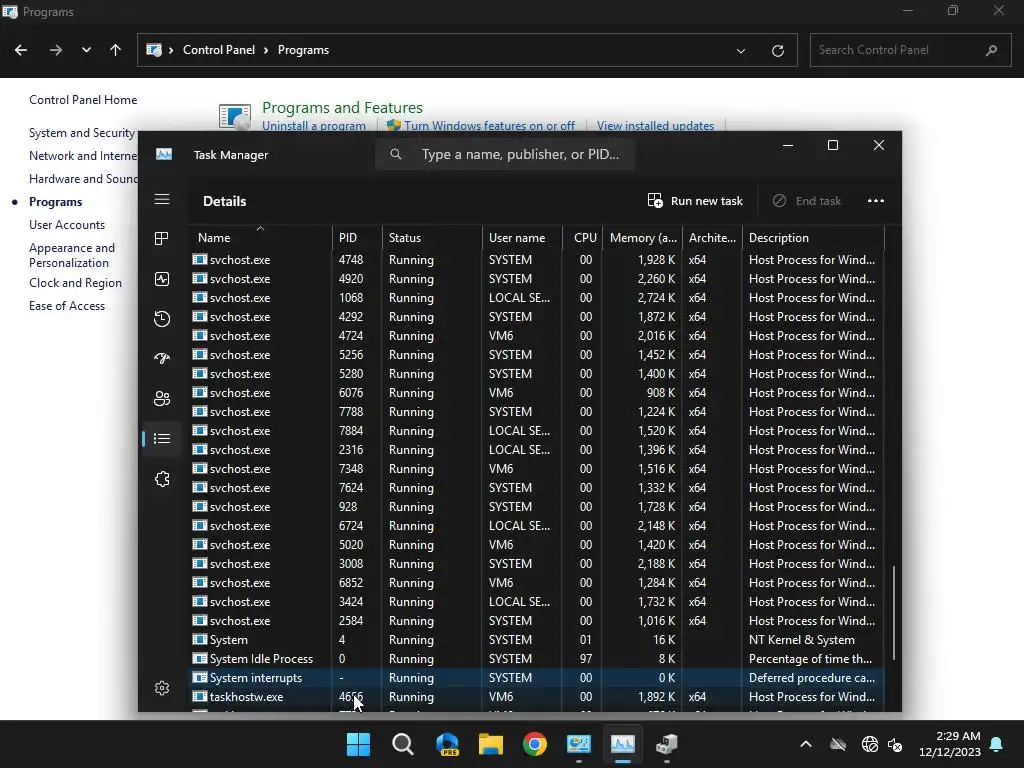The height and width of the screenshot is (768, 1024).
Task: Click PID cell 7788
Action: (351, 412)
